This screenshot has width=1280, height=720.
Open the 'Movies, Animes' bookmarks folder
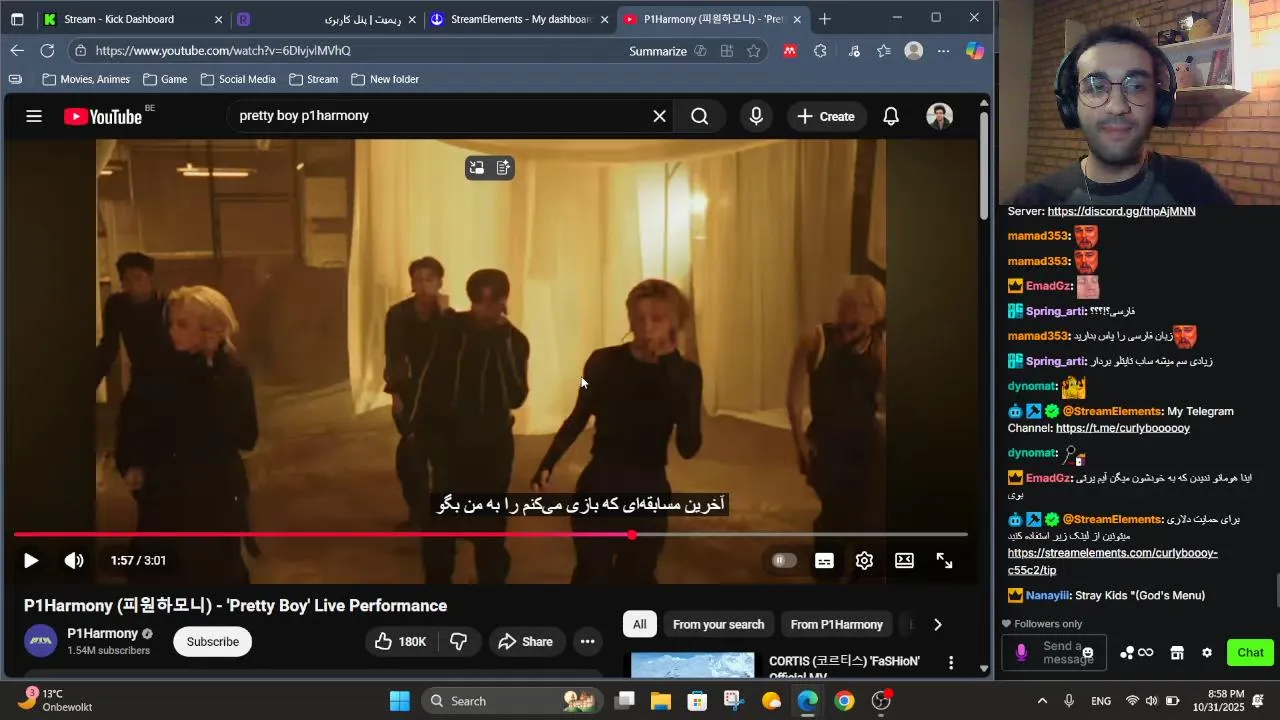[86, 79]
